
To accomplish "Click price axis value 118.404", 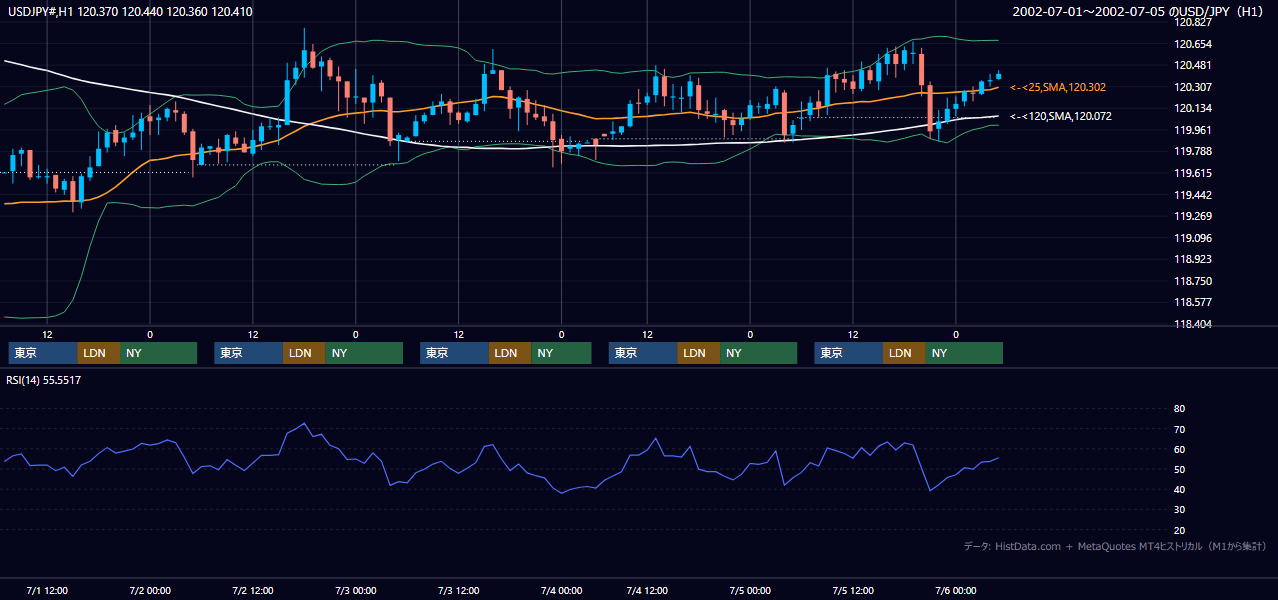I will point(1195,324).
